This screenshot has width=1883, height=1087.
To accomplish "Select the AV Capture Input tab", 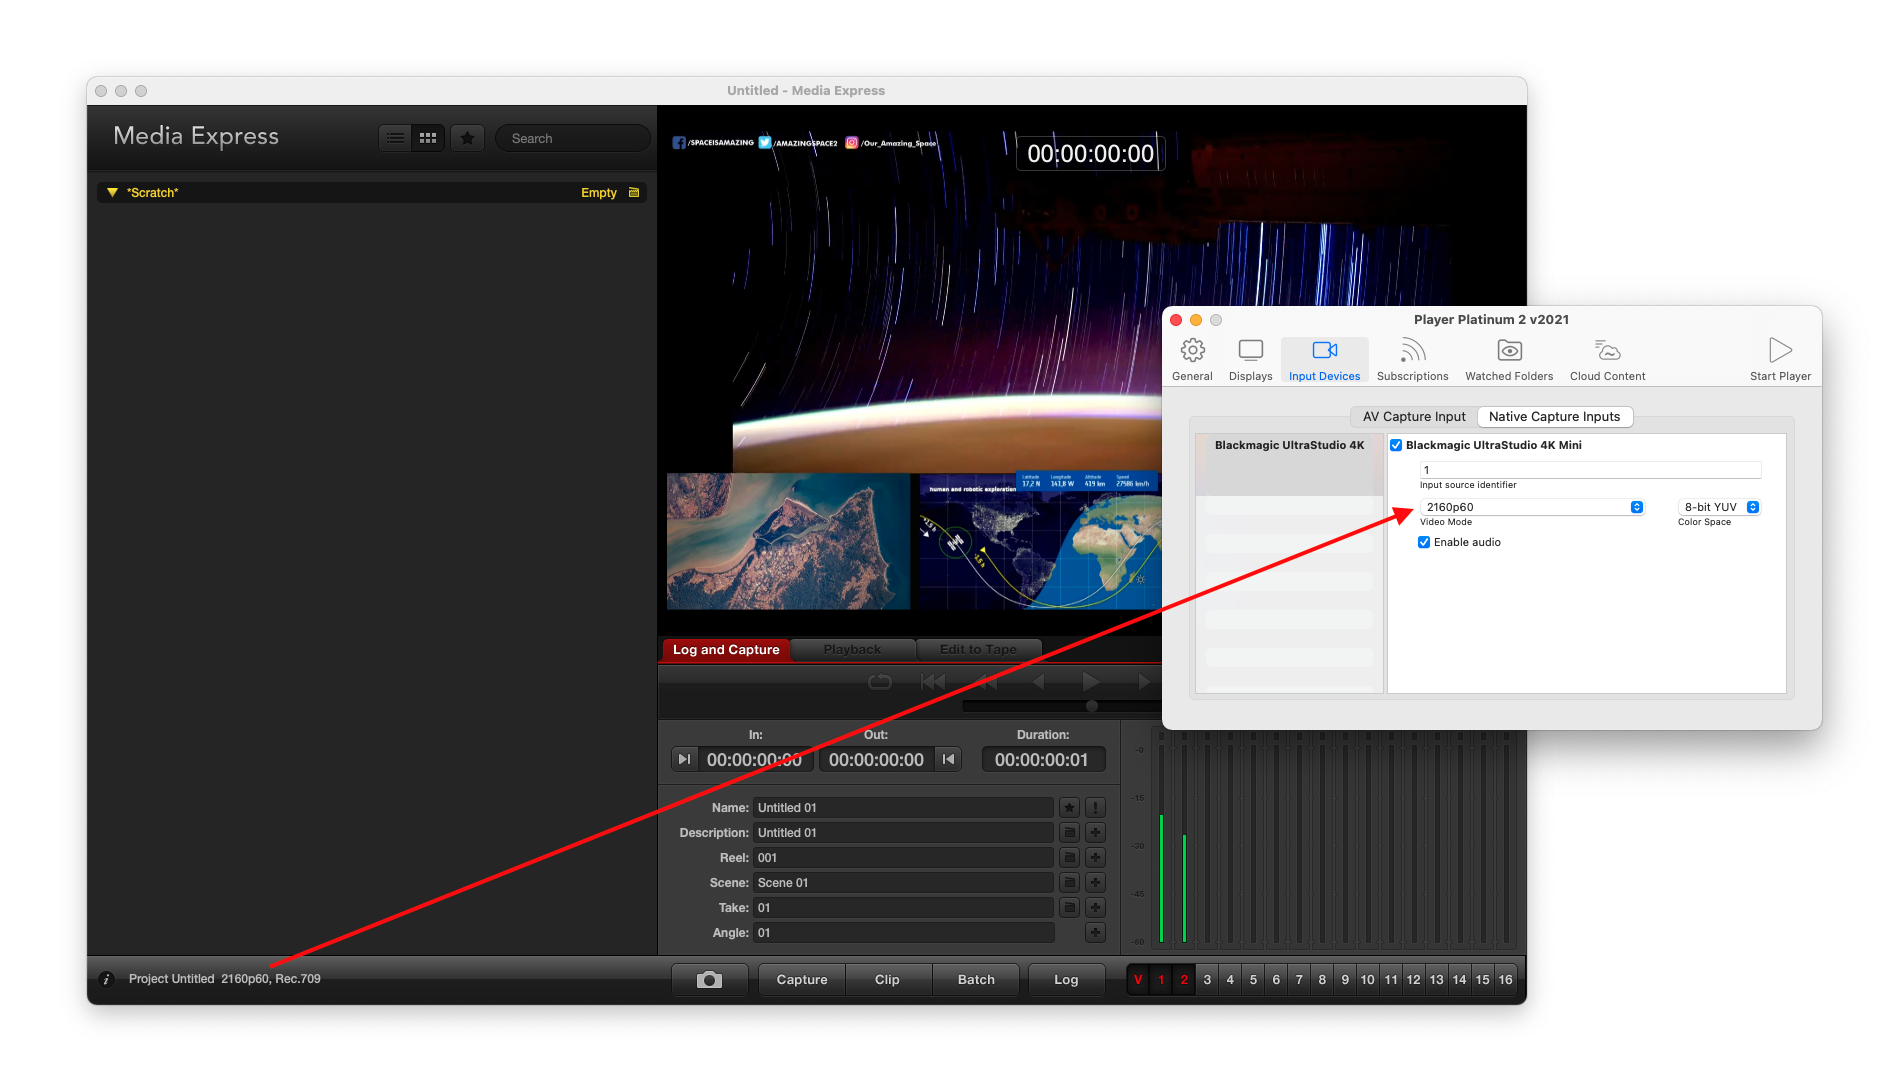I will [x=1414, y=417].
